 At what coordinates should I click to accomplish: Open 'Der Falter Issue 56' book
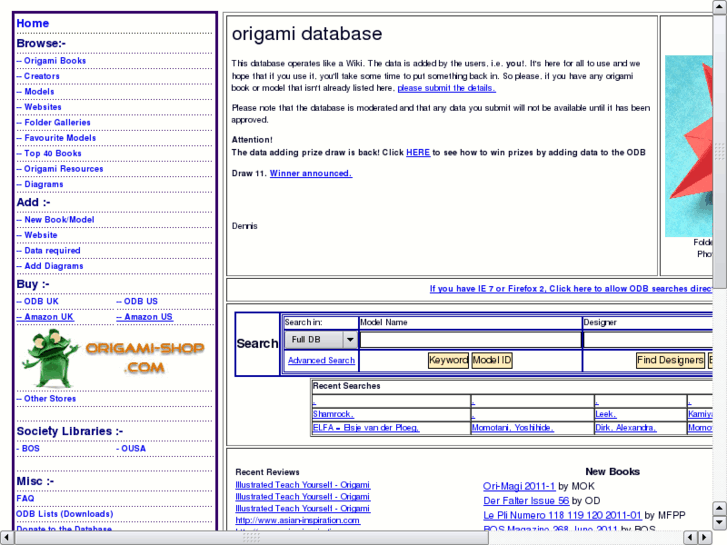click(x=526, y=500)
